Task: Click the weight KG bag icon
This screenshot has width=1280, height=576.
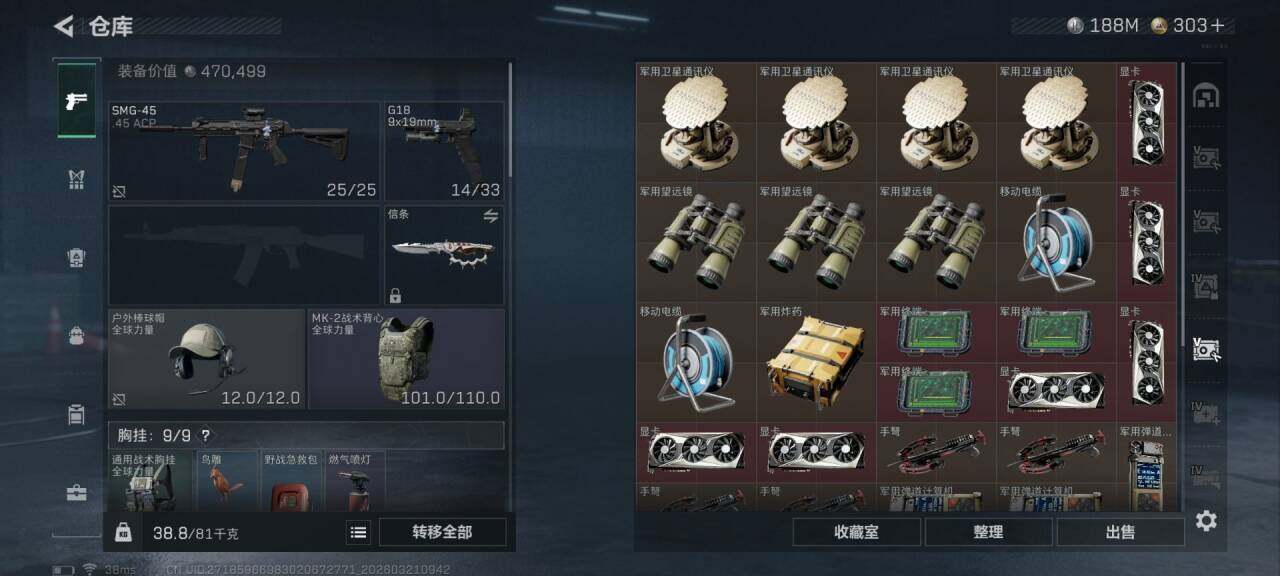Action: coord(123,532)
